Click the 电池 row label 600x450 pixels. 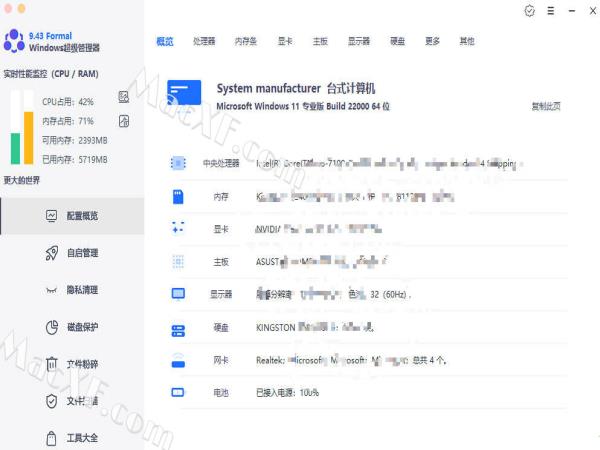tap(221, 393)
